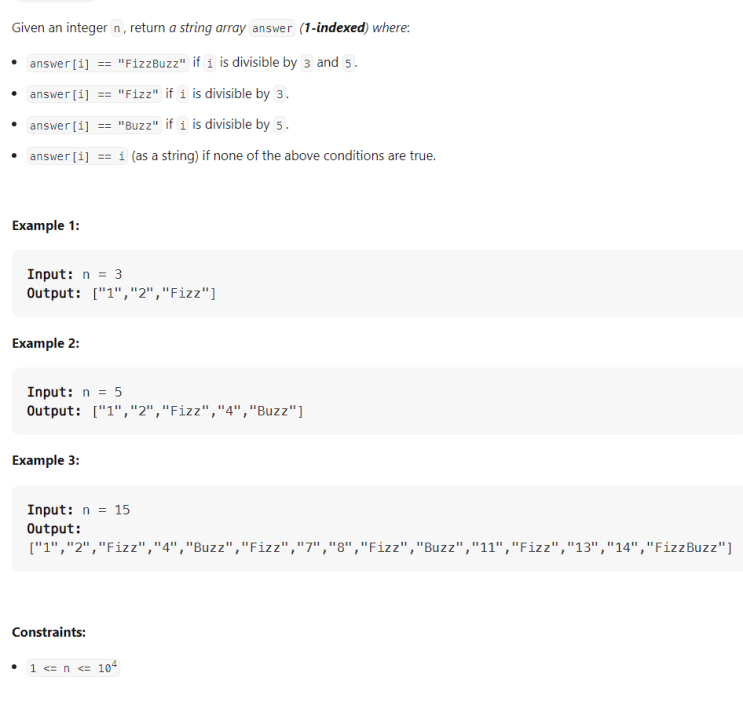Click the "Input: n = 15" line
The width and height of the screenshot is (743, 702).
[78, 510]
